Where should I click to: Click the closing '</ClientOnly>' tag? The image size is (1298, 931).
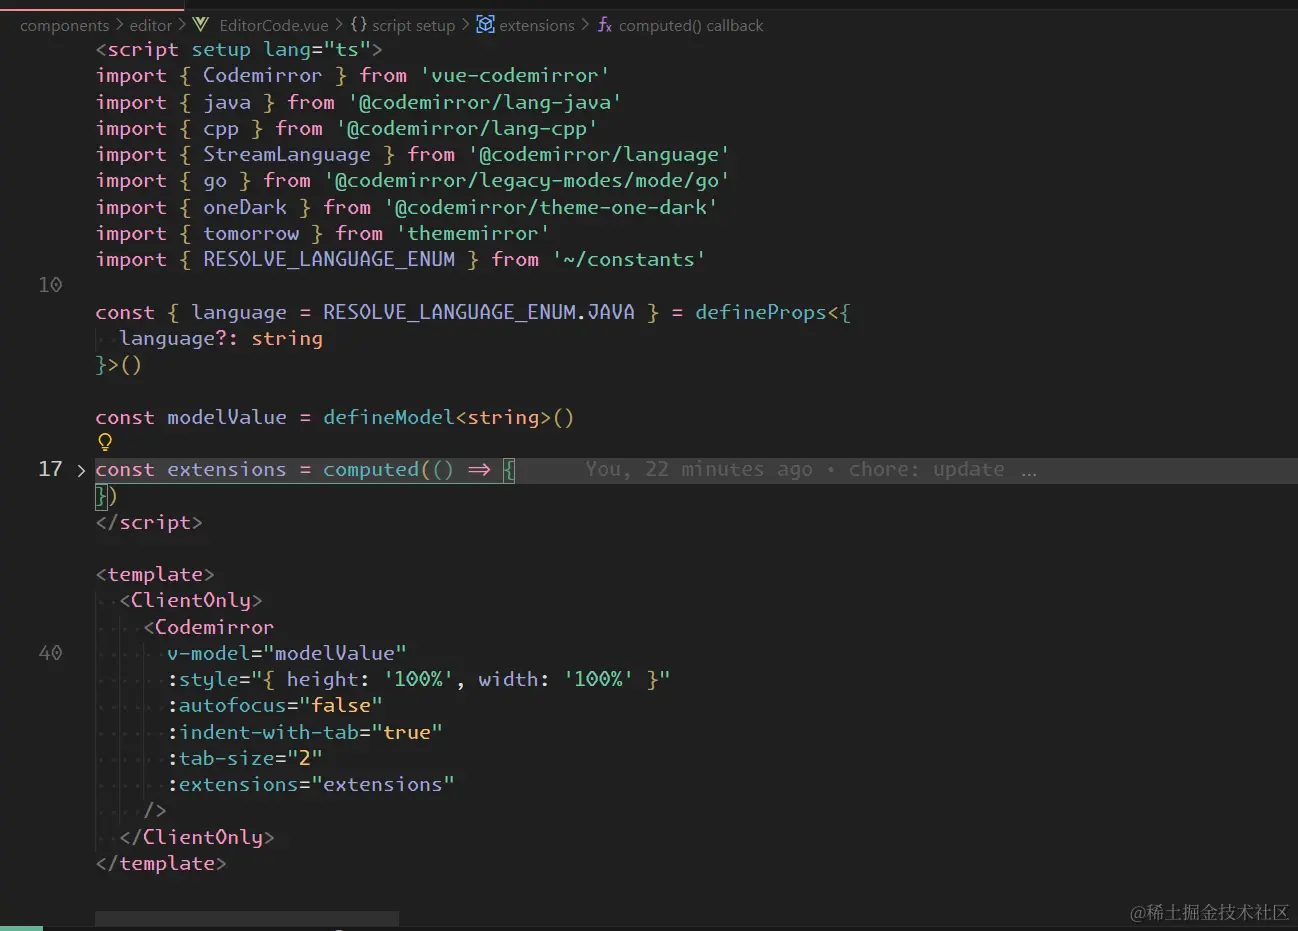point(197,837)
